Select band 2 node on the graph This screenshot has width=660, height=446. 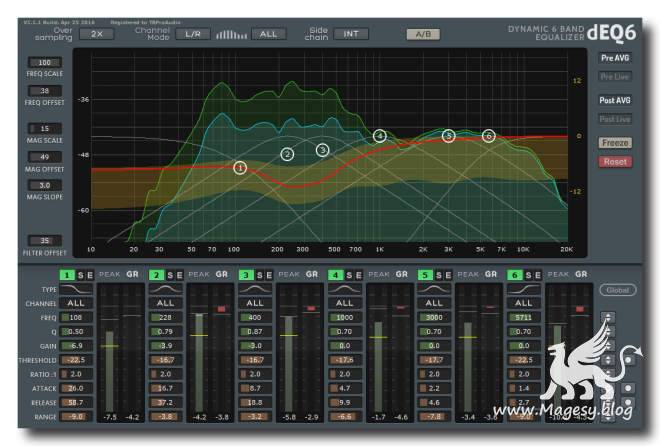coord(287,154)
